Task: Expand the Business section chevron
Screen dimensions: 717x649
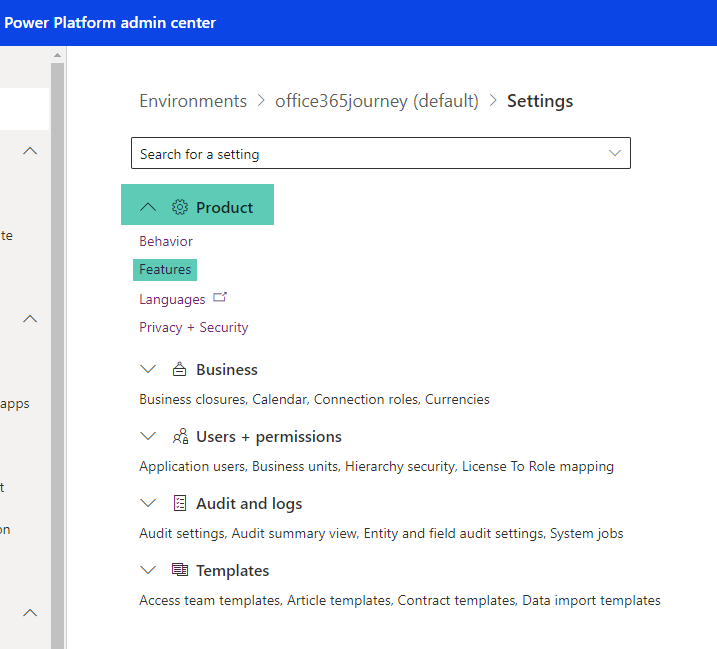Action: (x=148, y=369)
